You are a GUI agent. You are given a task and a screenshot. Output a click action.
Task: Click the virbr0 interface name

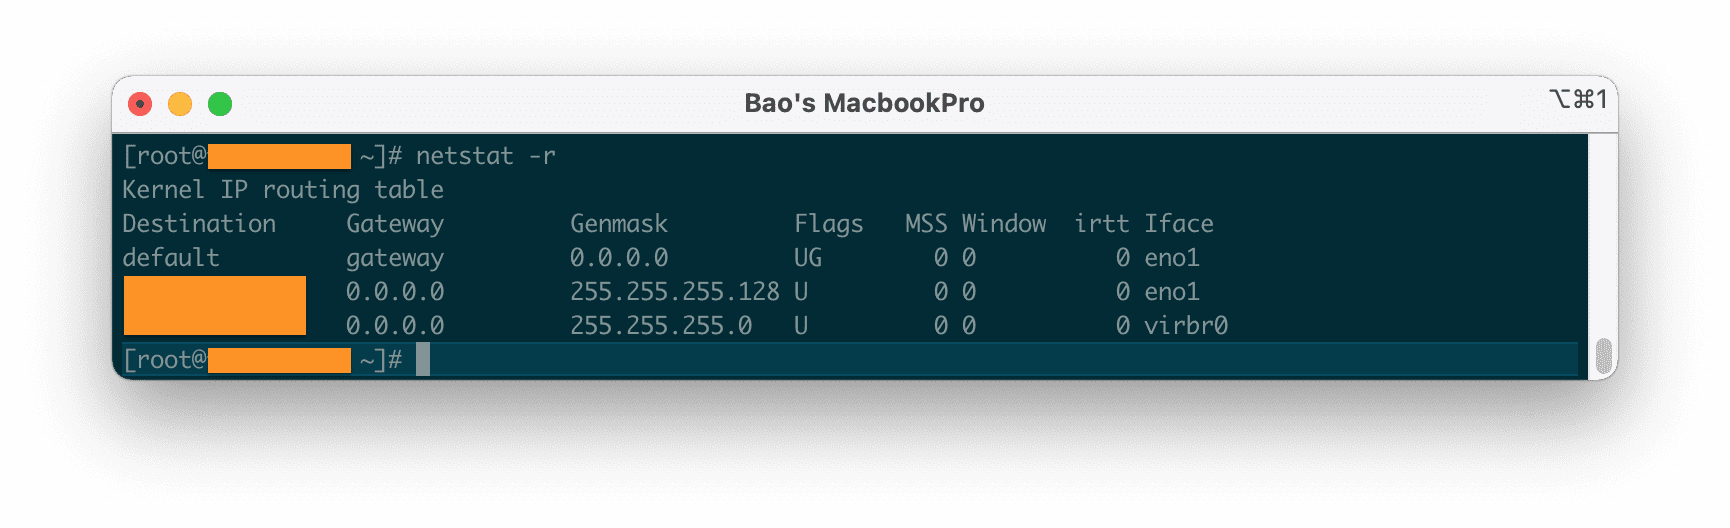pyautogui.click(x=1186, y=326)
